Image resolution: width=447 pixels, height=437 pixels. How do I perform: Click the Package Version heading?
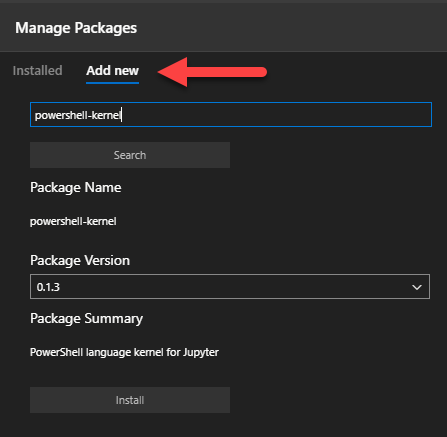80,260
